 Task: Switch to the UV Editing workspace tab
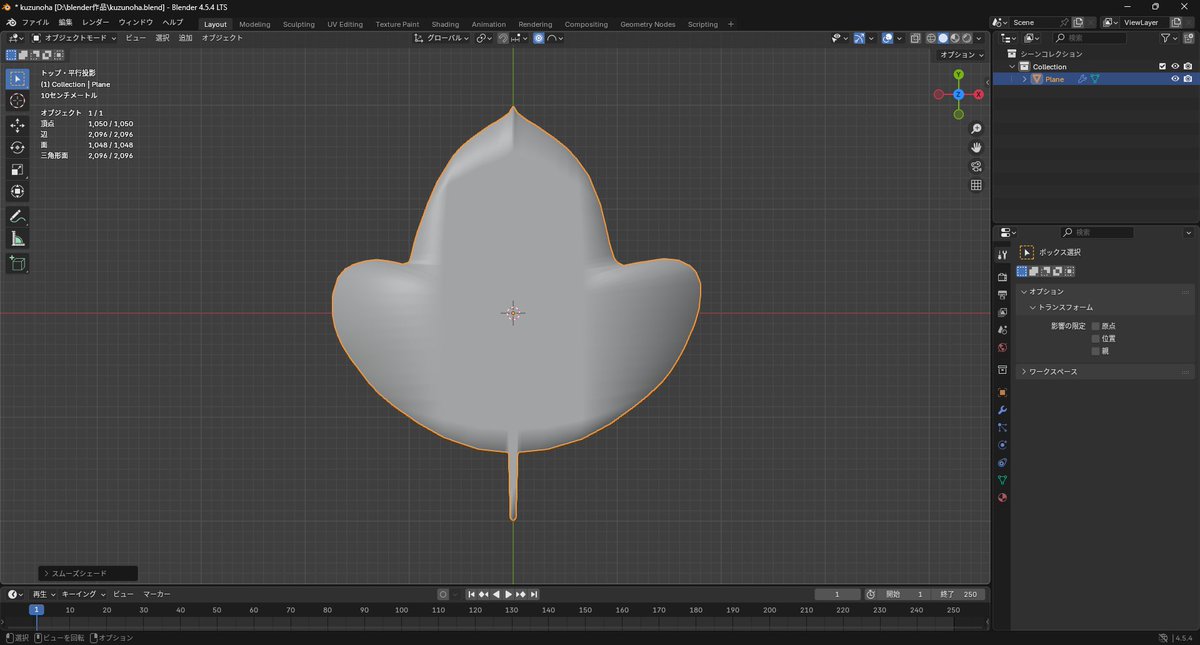tap(345, 24)
